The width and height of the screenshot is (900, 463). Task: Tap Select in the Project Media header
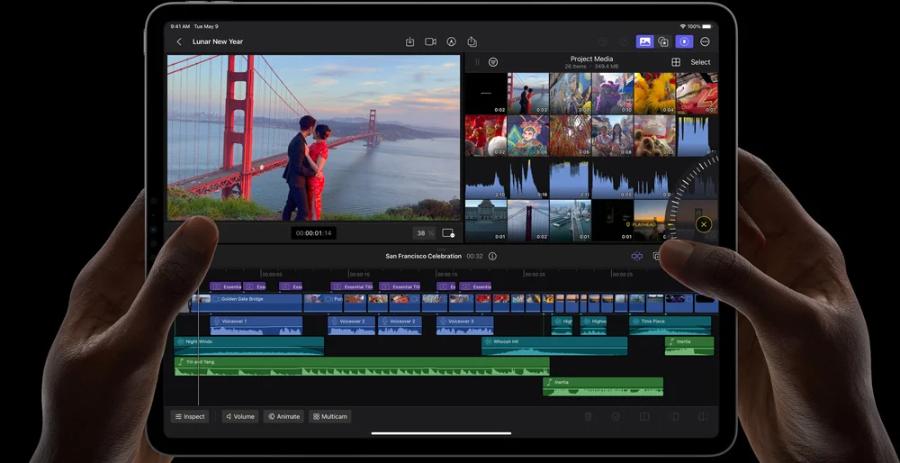point(700,62)
